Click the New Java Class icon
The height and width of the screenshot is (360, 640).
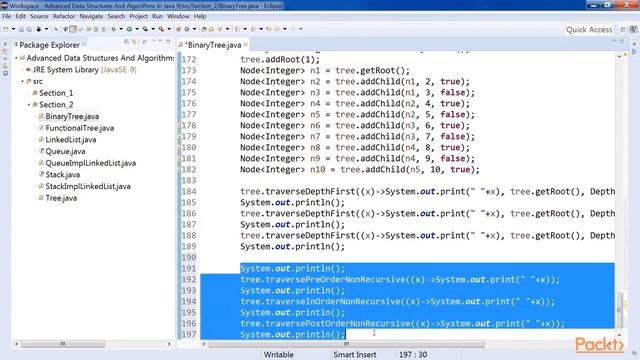coord(187,29)
